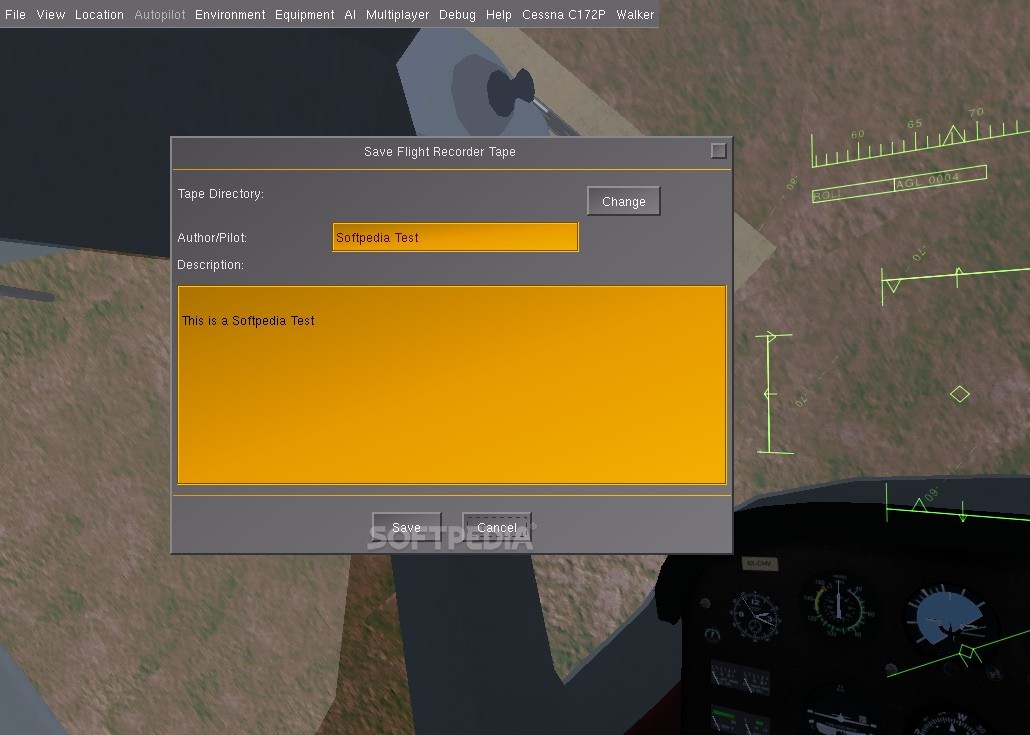Screen dimensions: 1030x735
Task: Open the Location menu
Action: (x=99, y=14)
